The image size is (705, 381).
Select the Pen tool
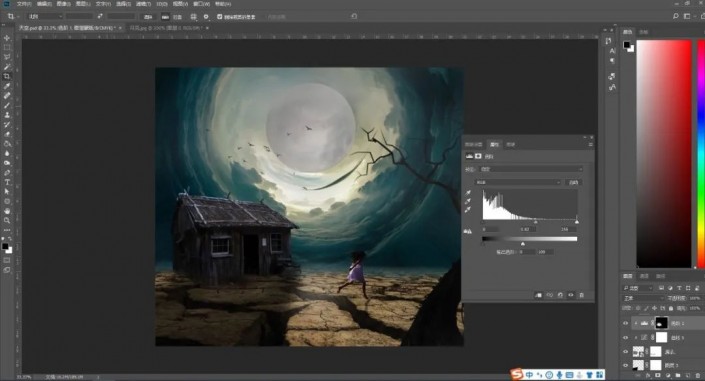pos(7,173)
